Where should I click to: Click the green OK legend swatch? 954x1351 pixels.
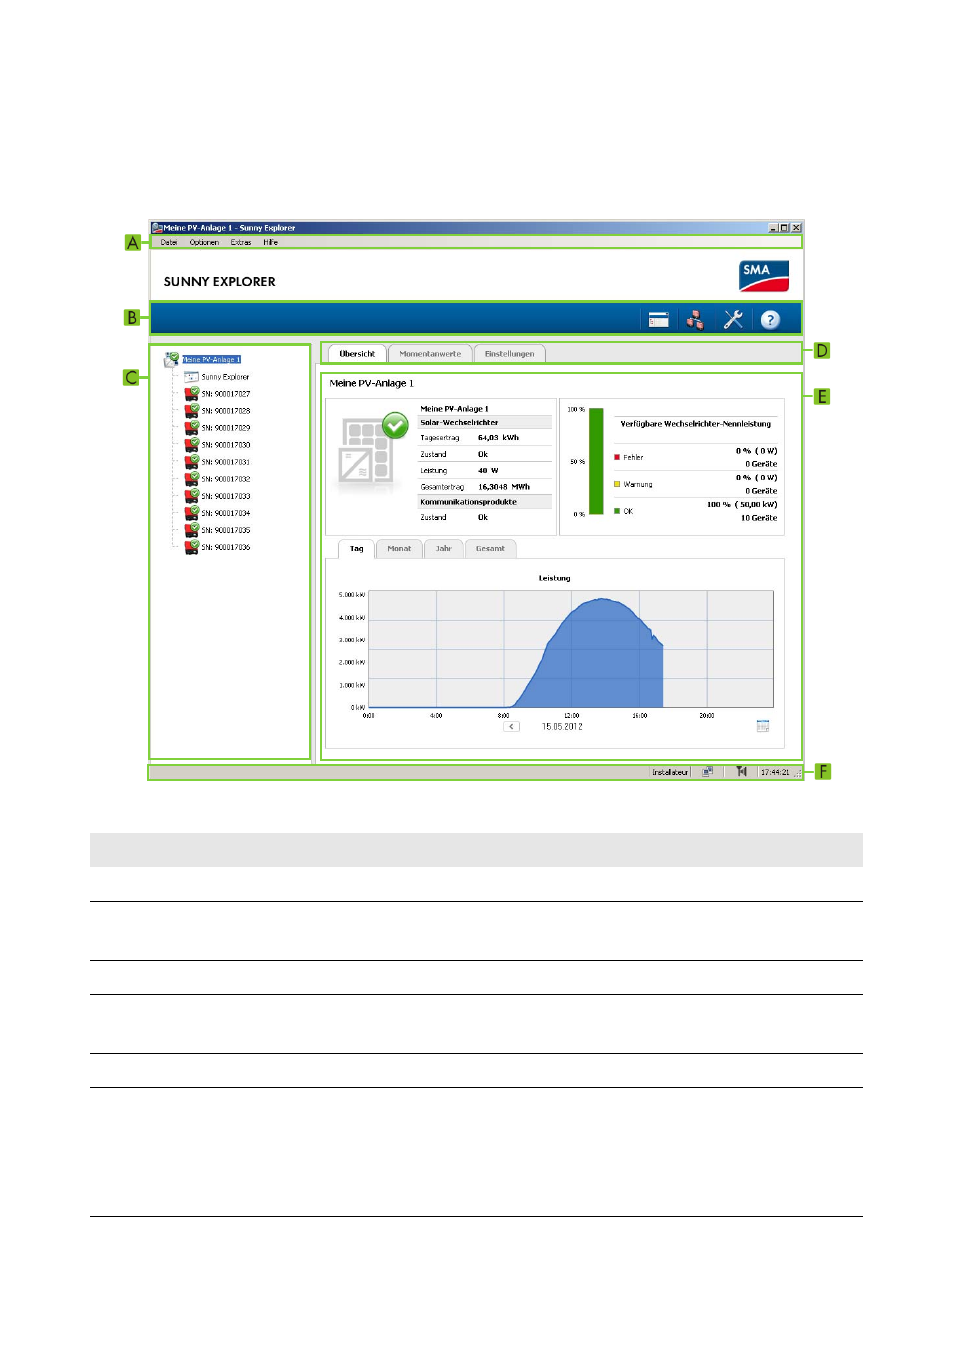click(617, 511)
